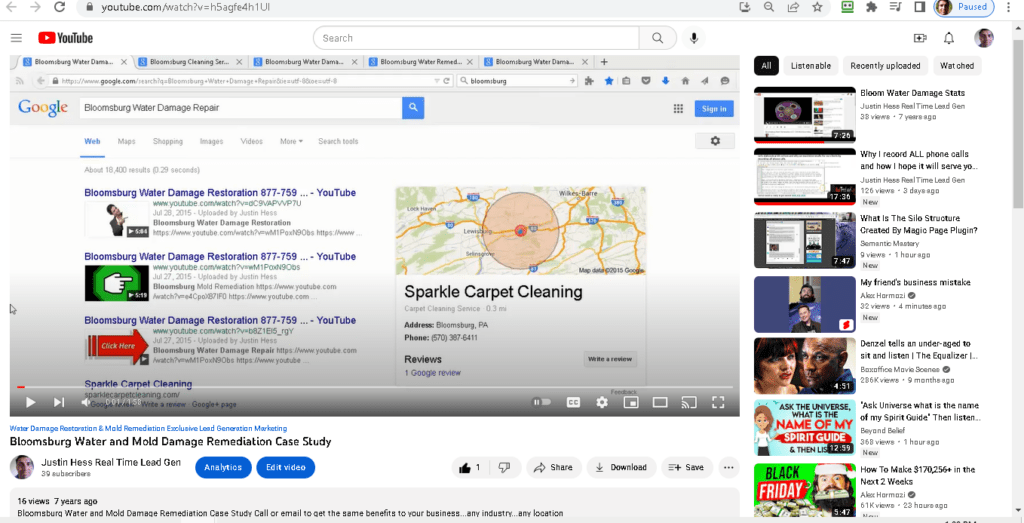Like the video with thumbs up

(x=470, y=468)
